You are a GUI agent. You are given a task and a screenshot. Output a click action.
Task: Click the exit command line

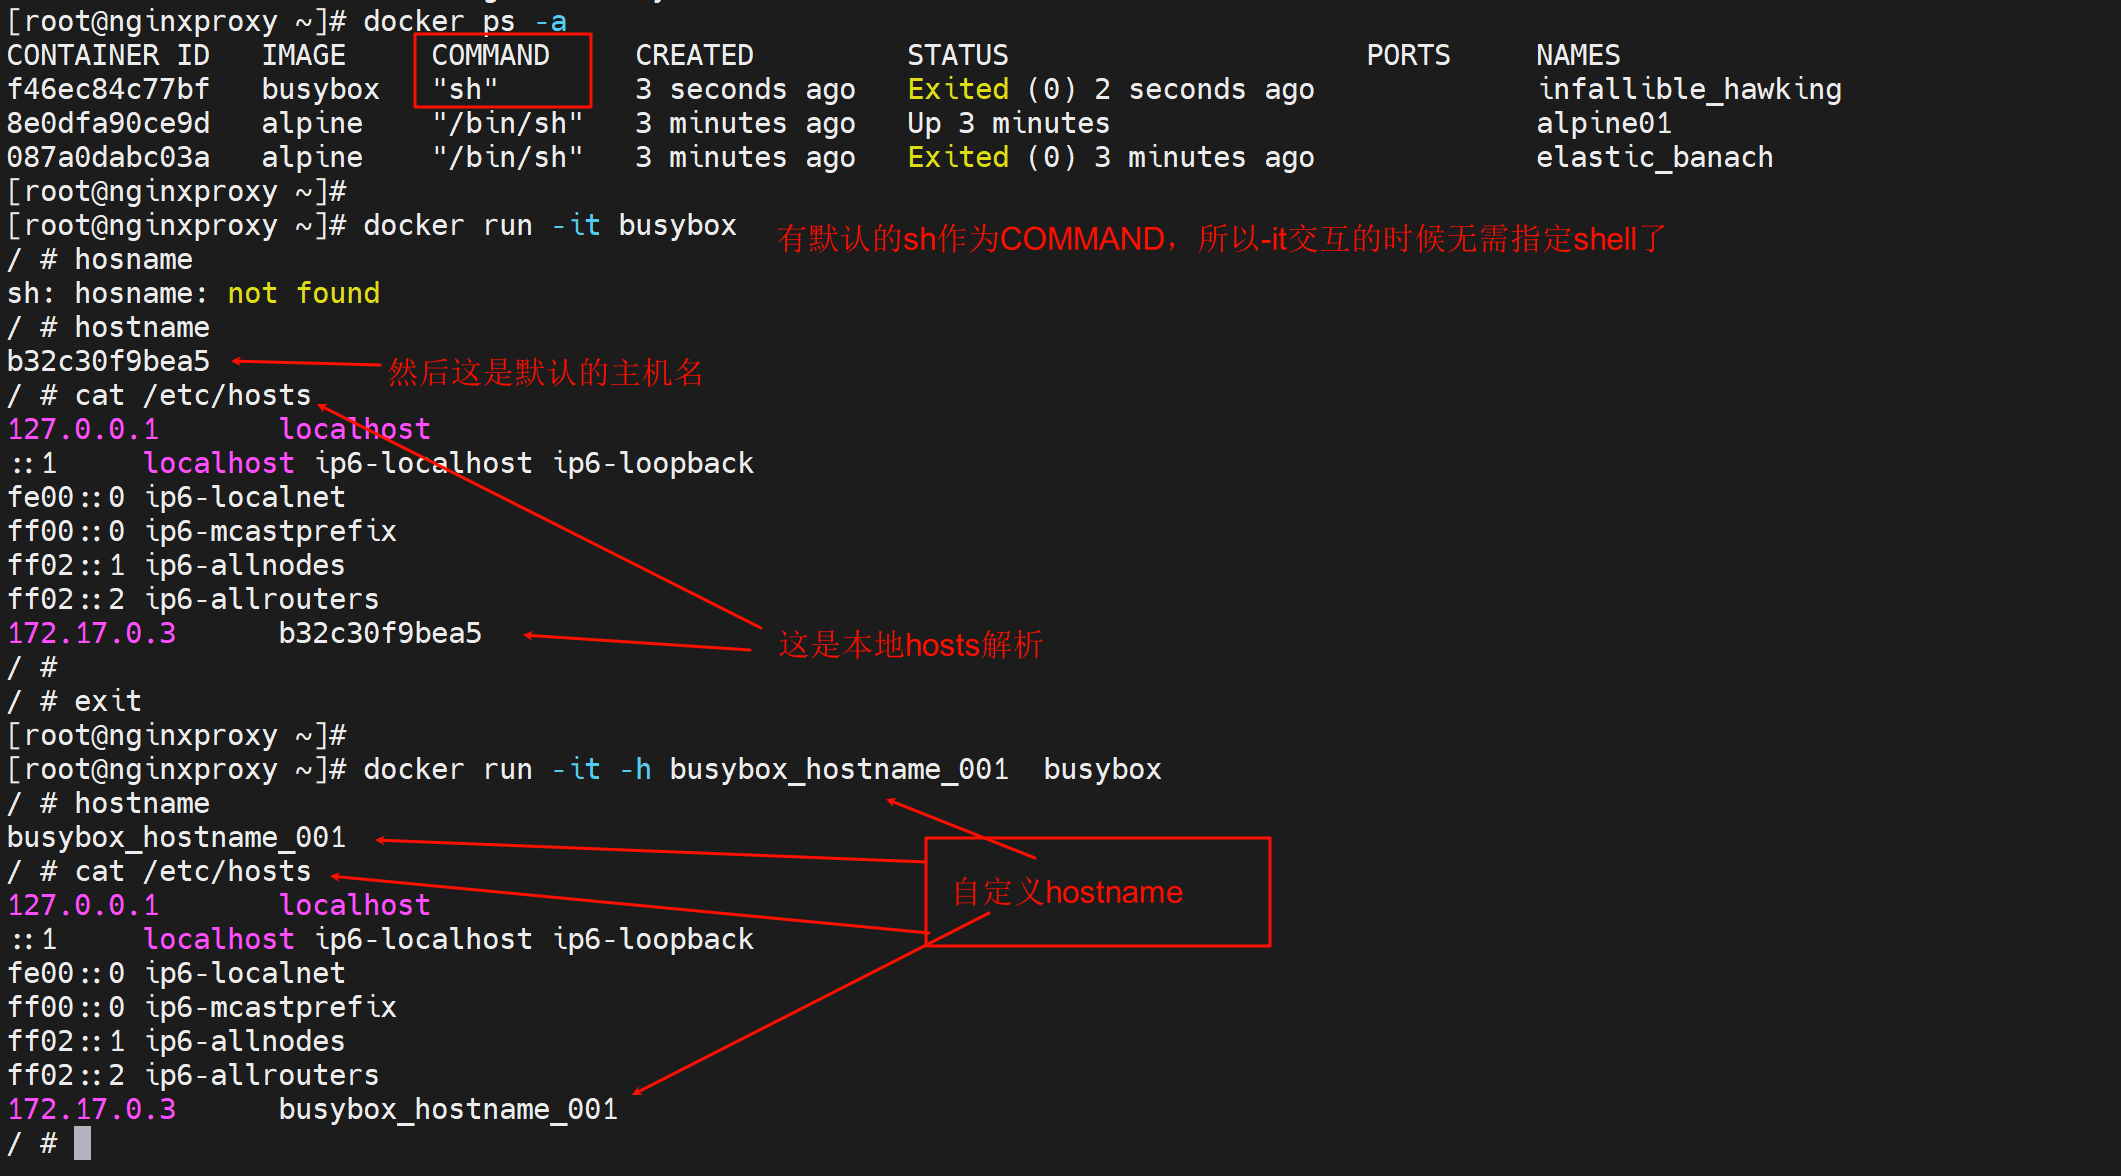click(107, 701)
